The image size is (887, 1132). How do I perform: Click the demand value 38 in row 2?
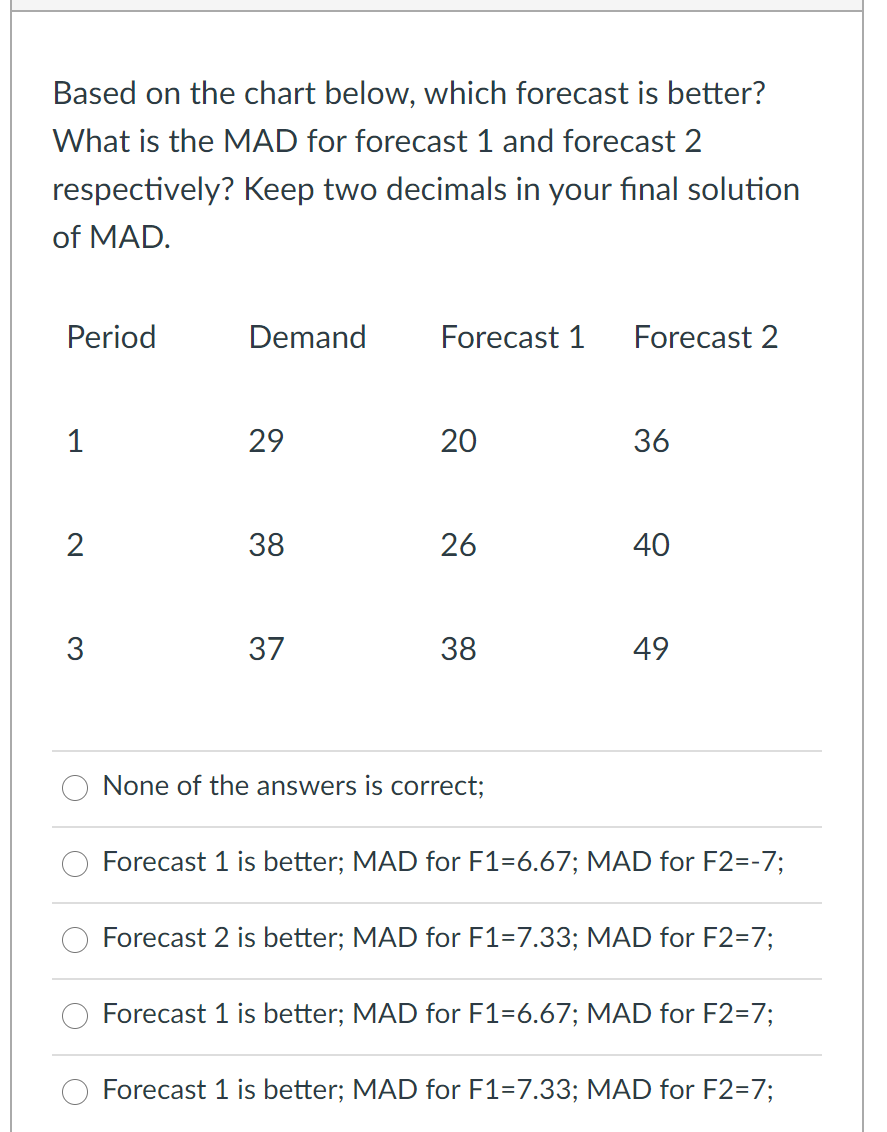(266, 545)
